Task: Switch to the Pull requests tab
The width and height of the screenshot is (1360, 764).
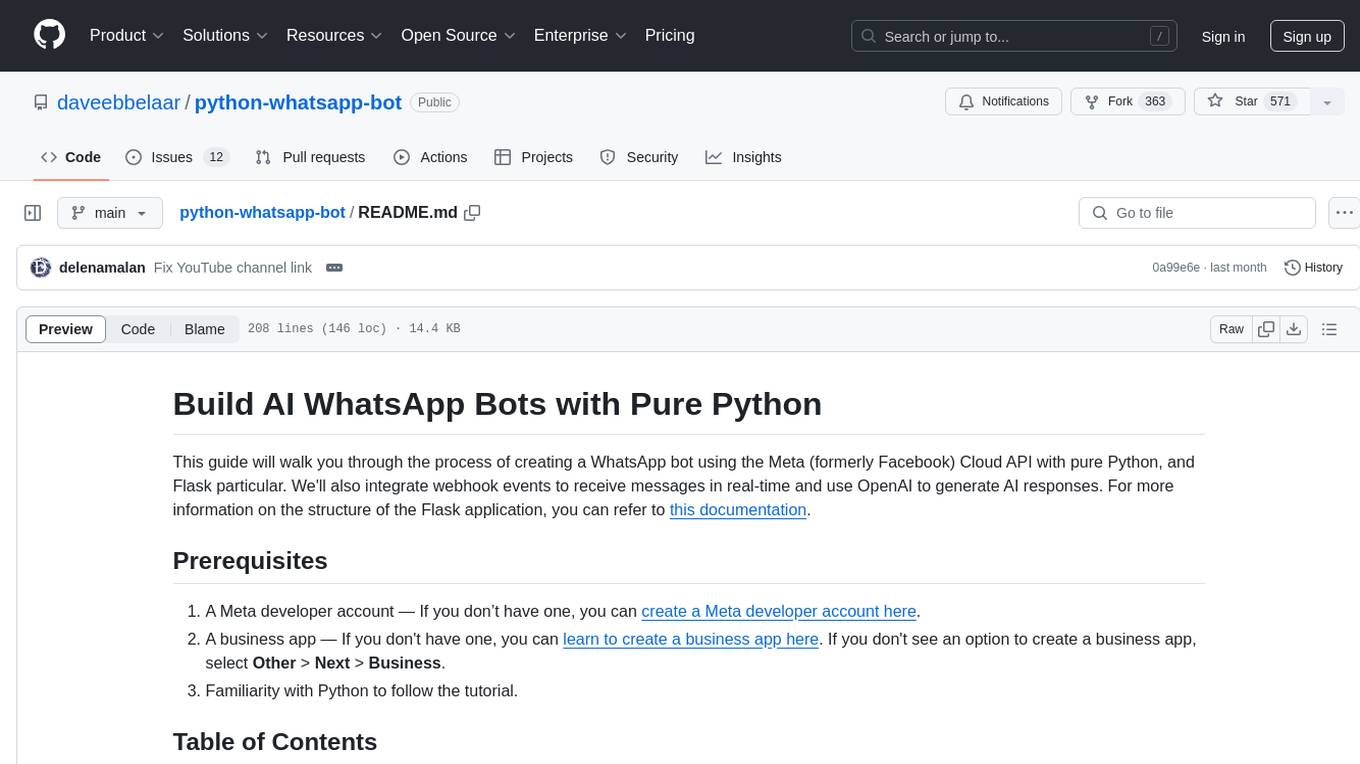Action: point(310,157)
